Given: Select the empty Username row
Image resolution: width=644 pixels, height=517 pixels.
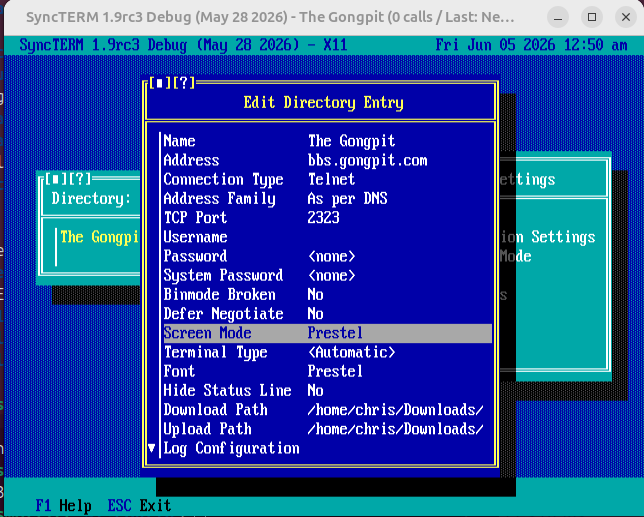Looking at the screenshot, I should [x=327, y=237].
